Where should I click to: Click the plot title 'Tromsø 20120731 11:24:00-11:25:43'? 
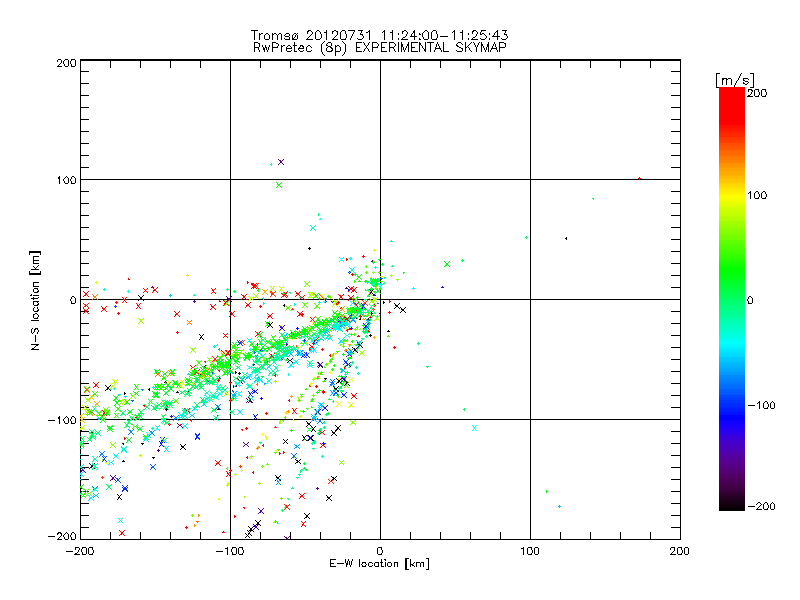click(x=380, y=35)
